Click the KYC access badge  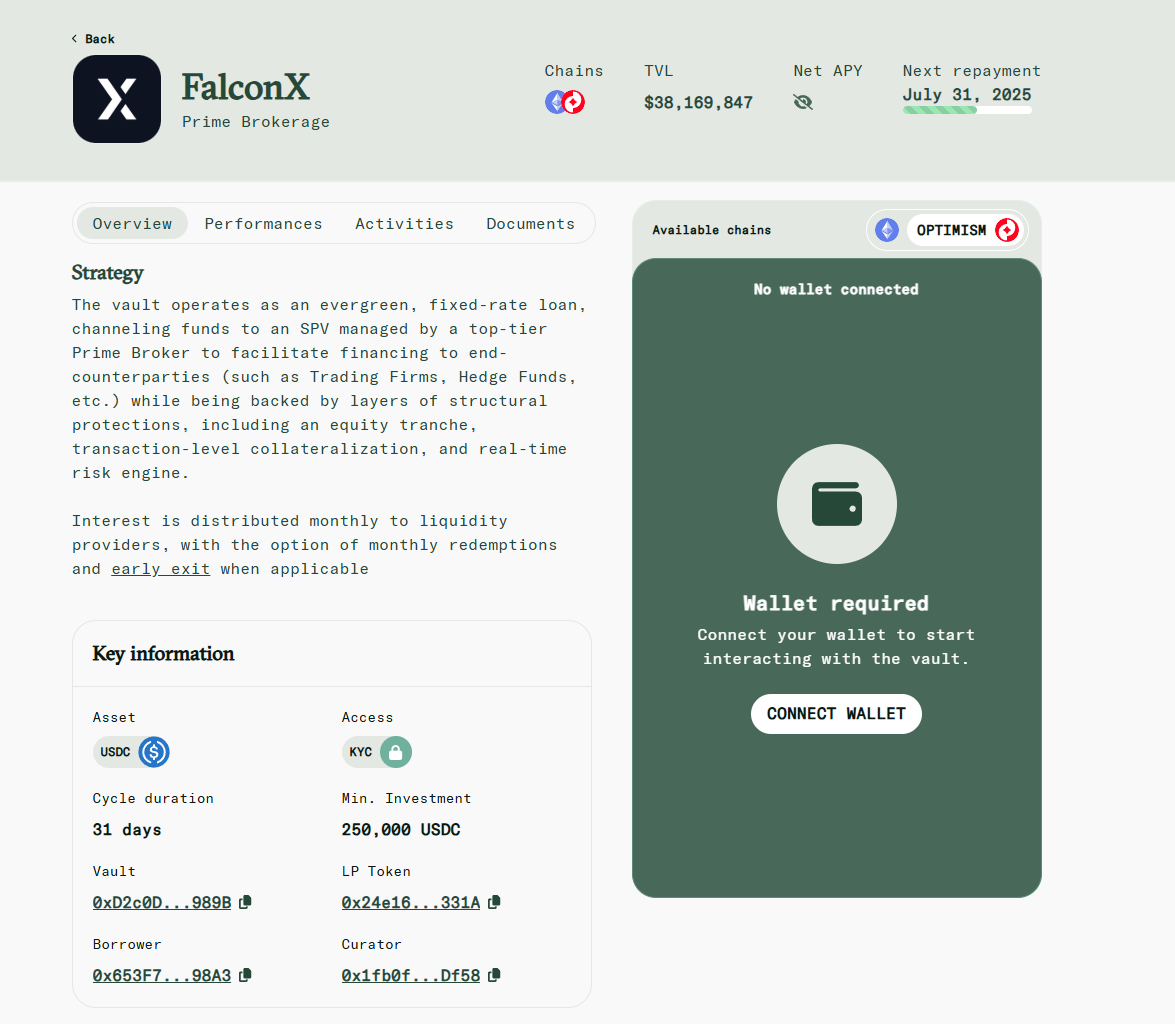pos(377,752)
